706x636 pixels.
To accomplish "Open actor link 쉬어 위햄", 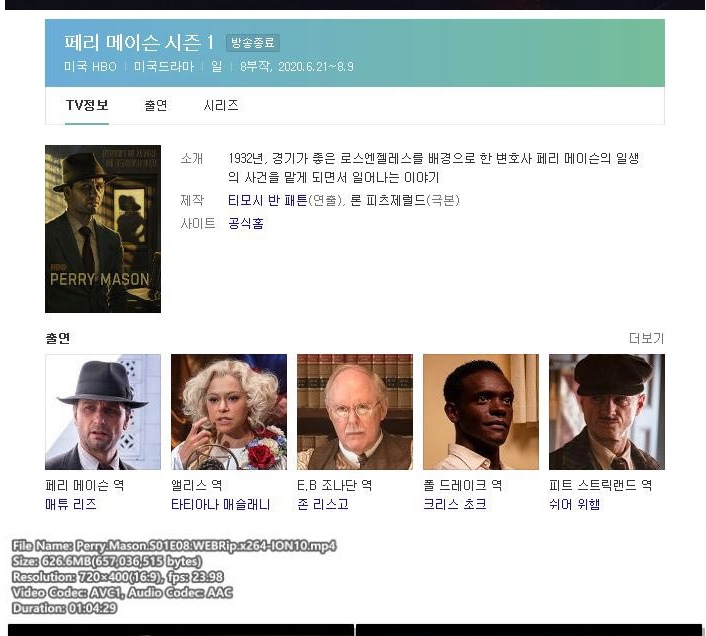I will click(575, 504).
